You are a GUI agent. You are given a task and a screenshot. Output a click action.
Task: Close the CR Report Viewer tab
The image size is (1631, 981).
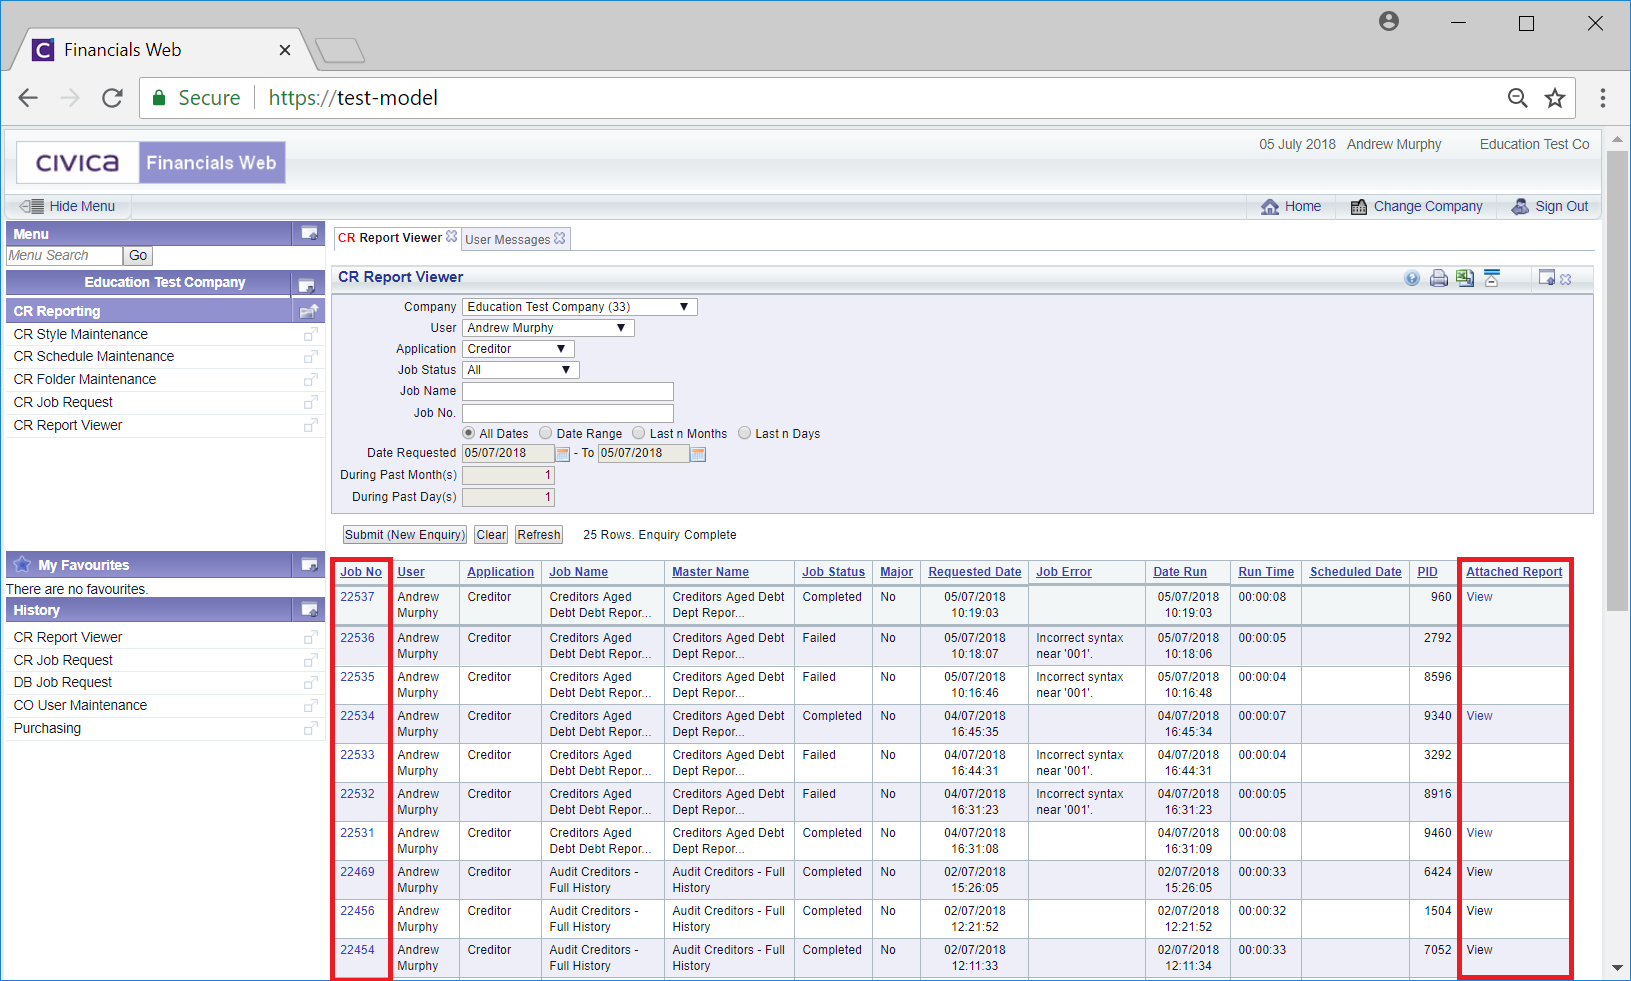click(452, 237)
